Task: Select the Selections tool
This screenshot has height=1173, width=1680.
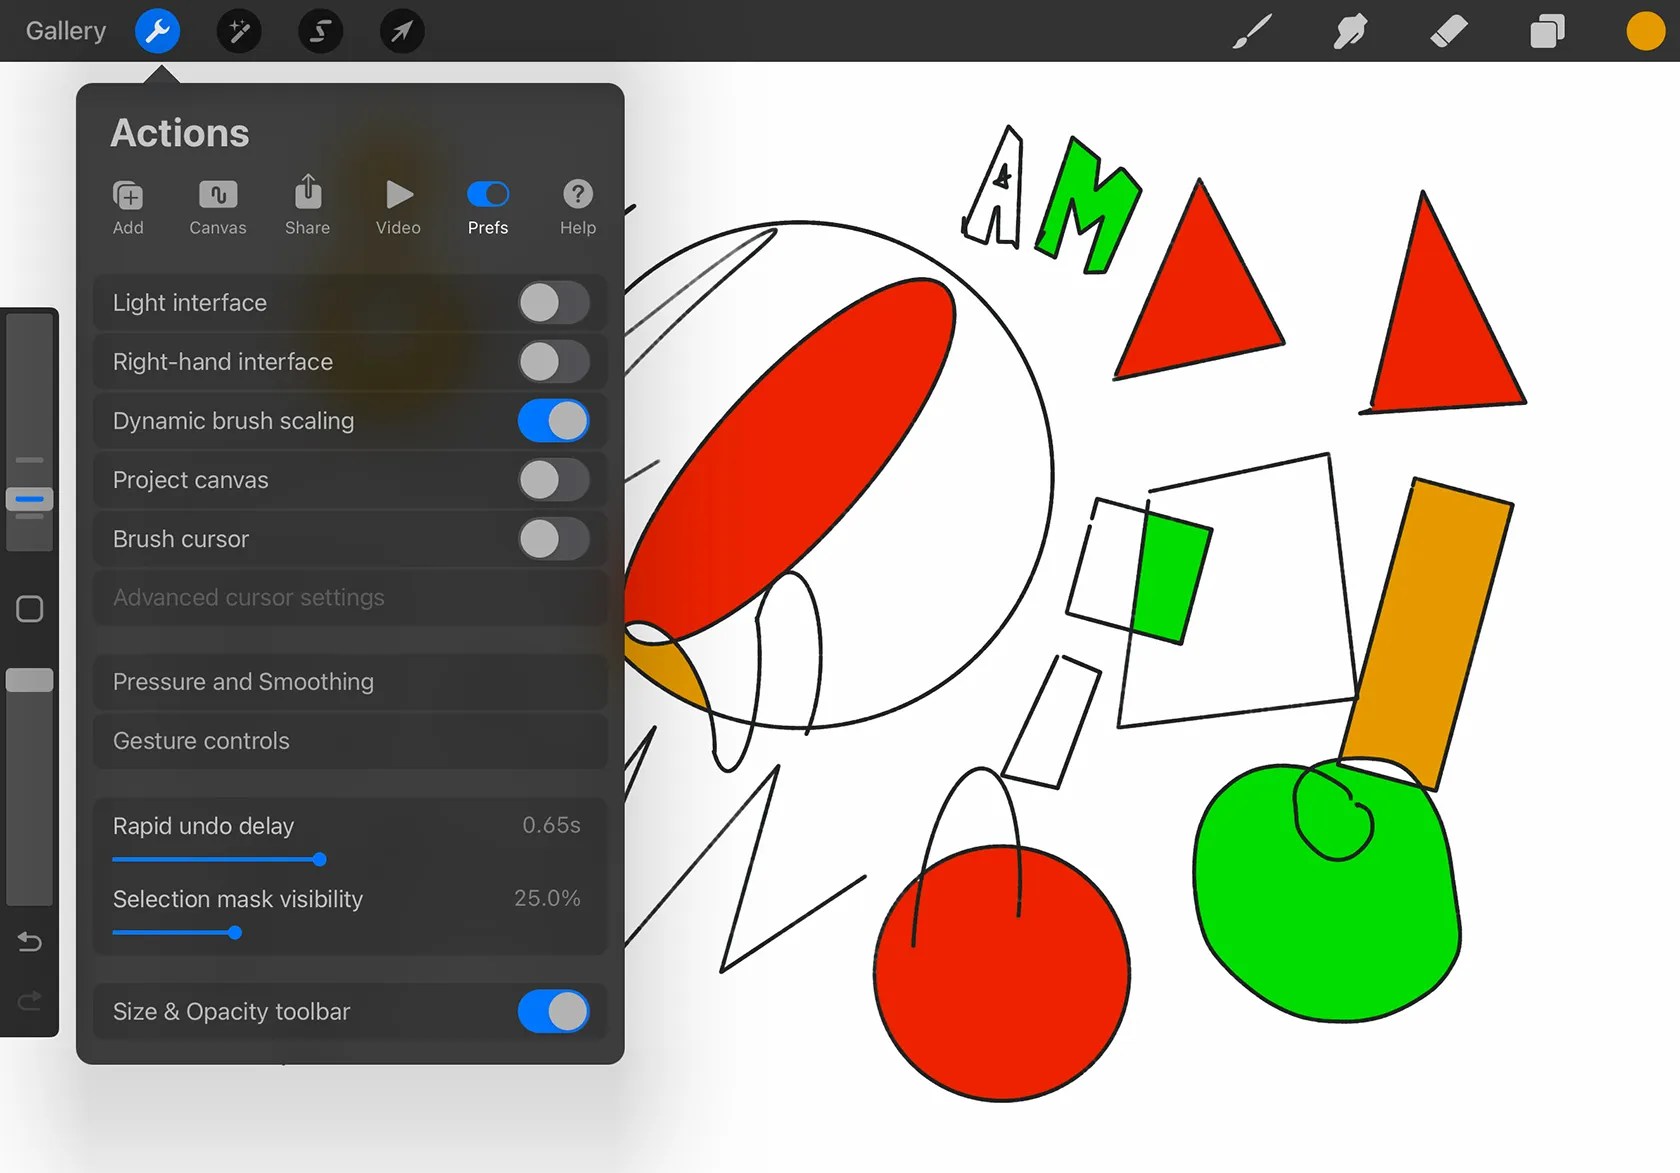Action: pyautogui.click(x=320, y=31)
